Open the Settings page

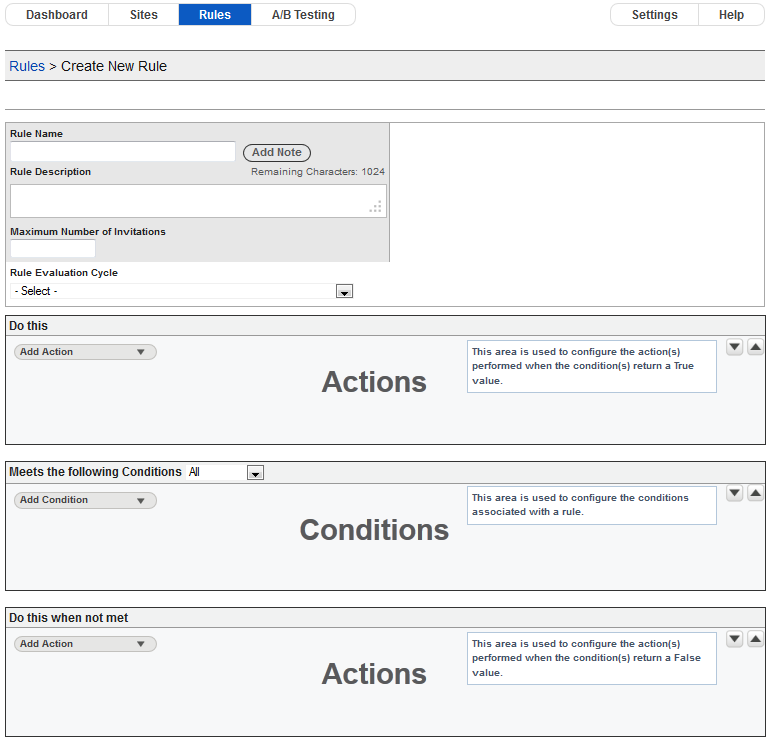click(x=655, y=15)
